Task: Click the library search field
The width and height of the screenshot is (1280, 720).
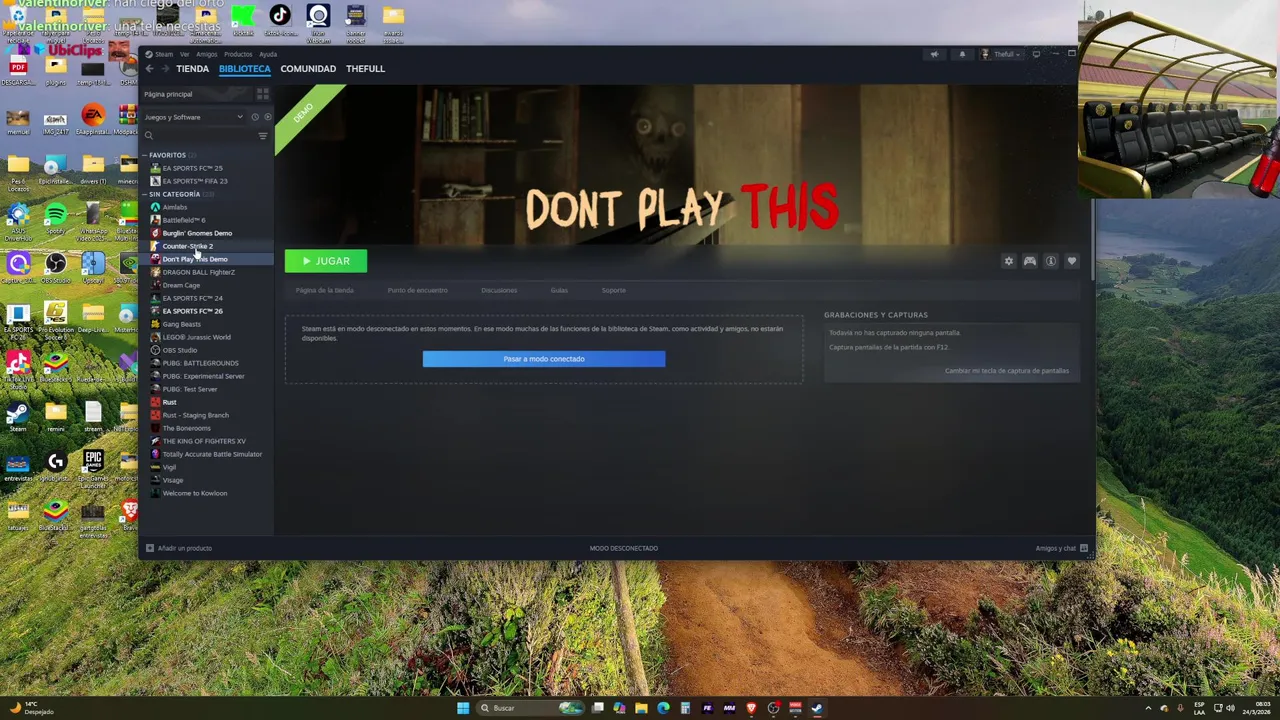Action: (200, 136)
